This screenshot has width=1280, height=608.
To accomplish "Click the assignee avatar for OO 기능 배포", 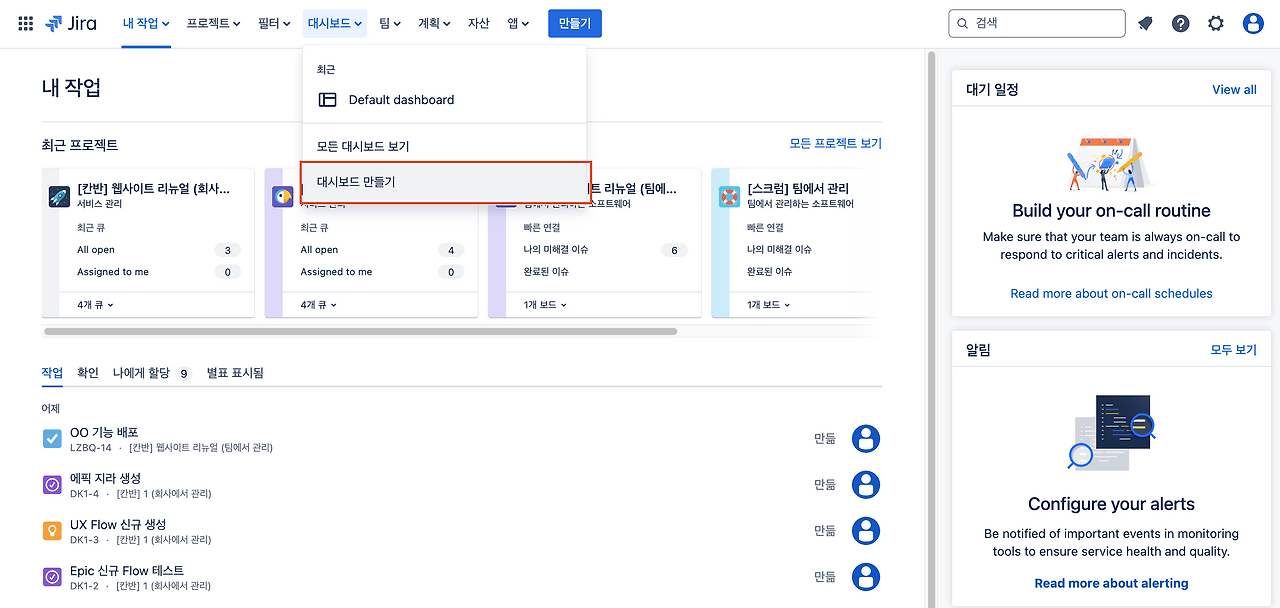I will [866, 438].
